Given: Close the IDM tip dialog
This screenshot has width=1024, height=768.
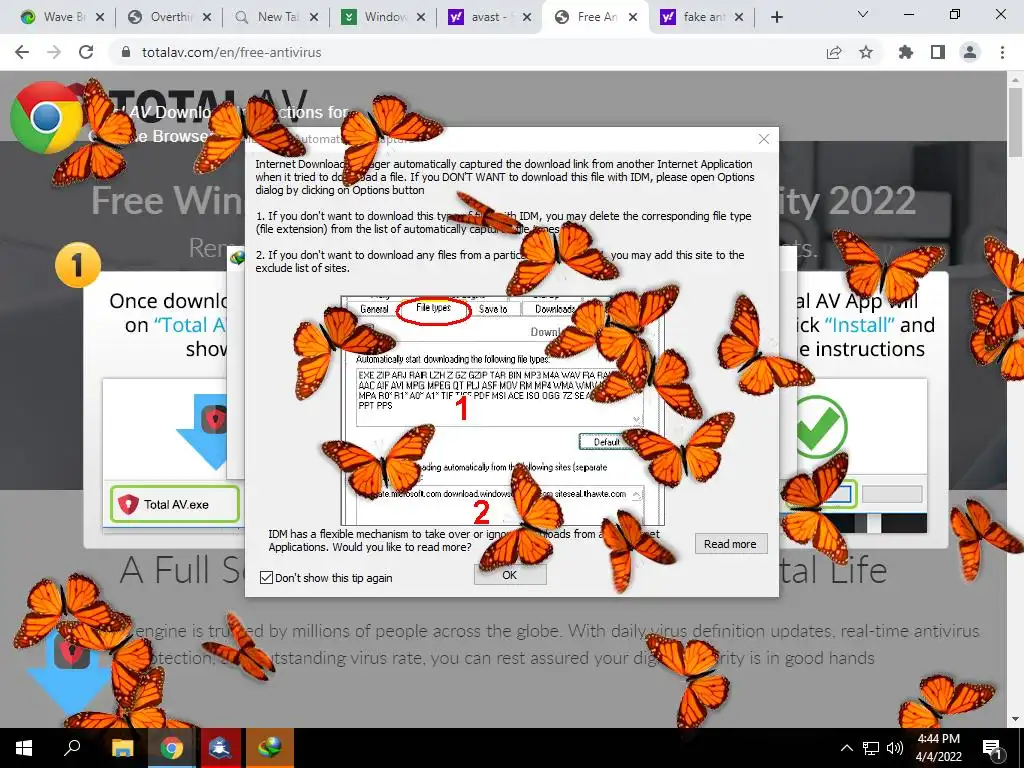Looking at the screenshot, I should (x=763, y=139).
